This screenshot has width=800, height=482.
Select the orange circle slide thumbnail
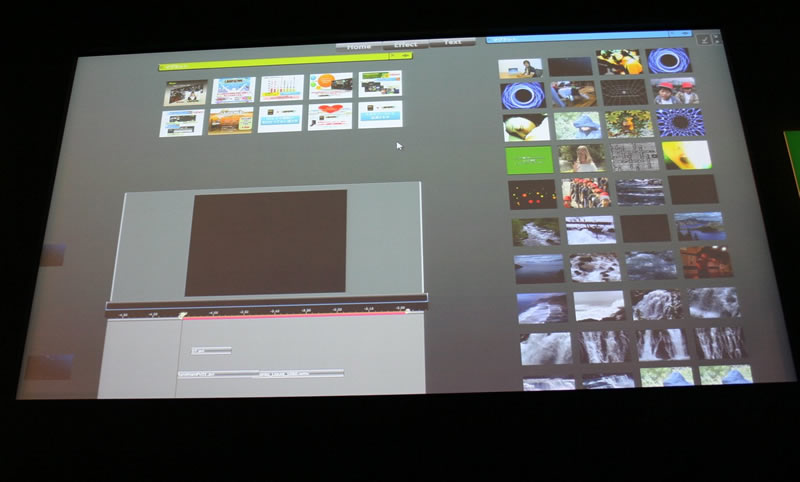click(x=331, y=86)
